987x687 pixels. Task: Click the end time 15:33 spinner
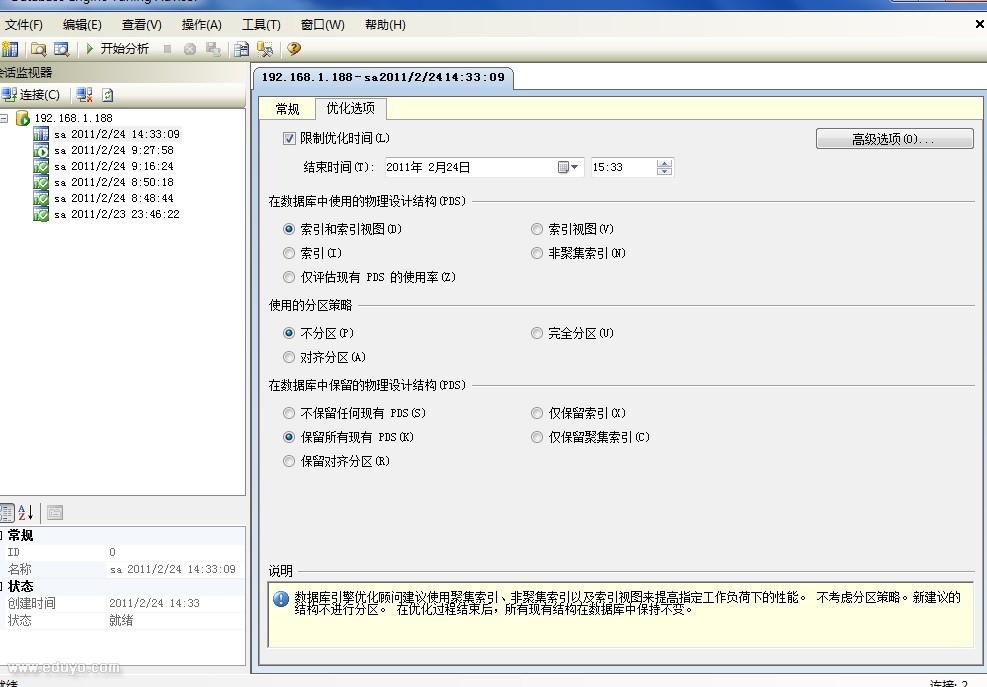tap(665, 168)
